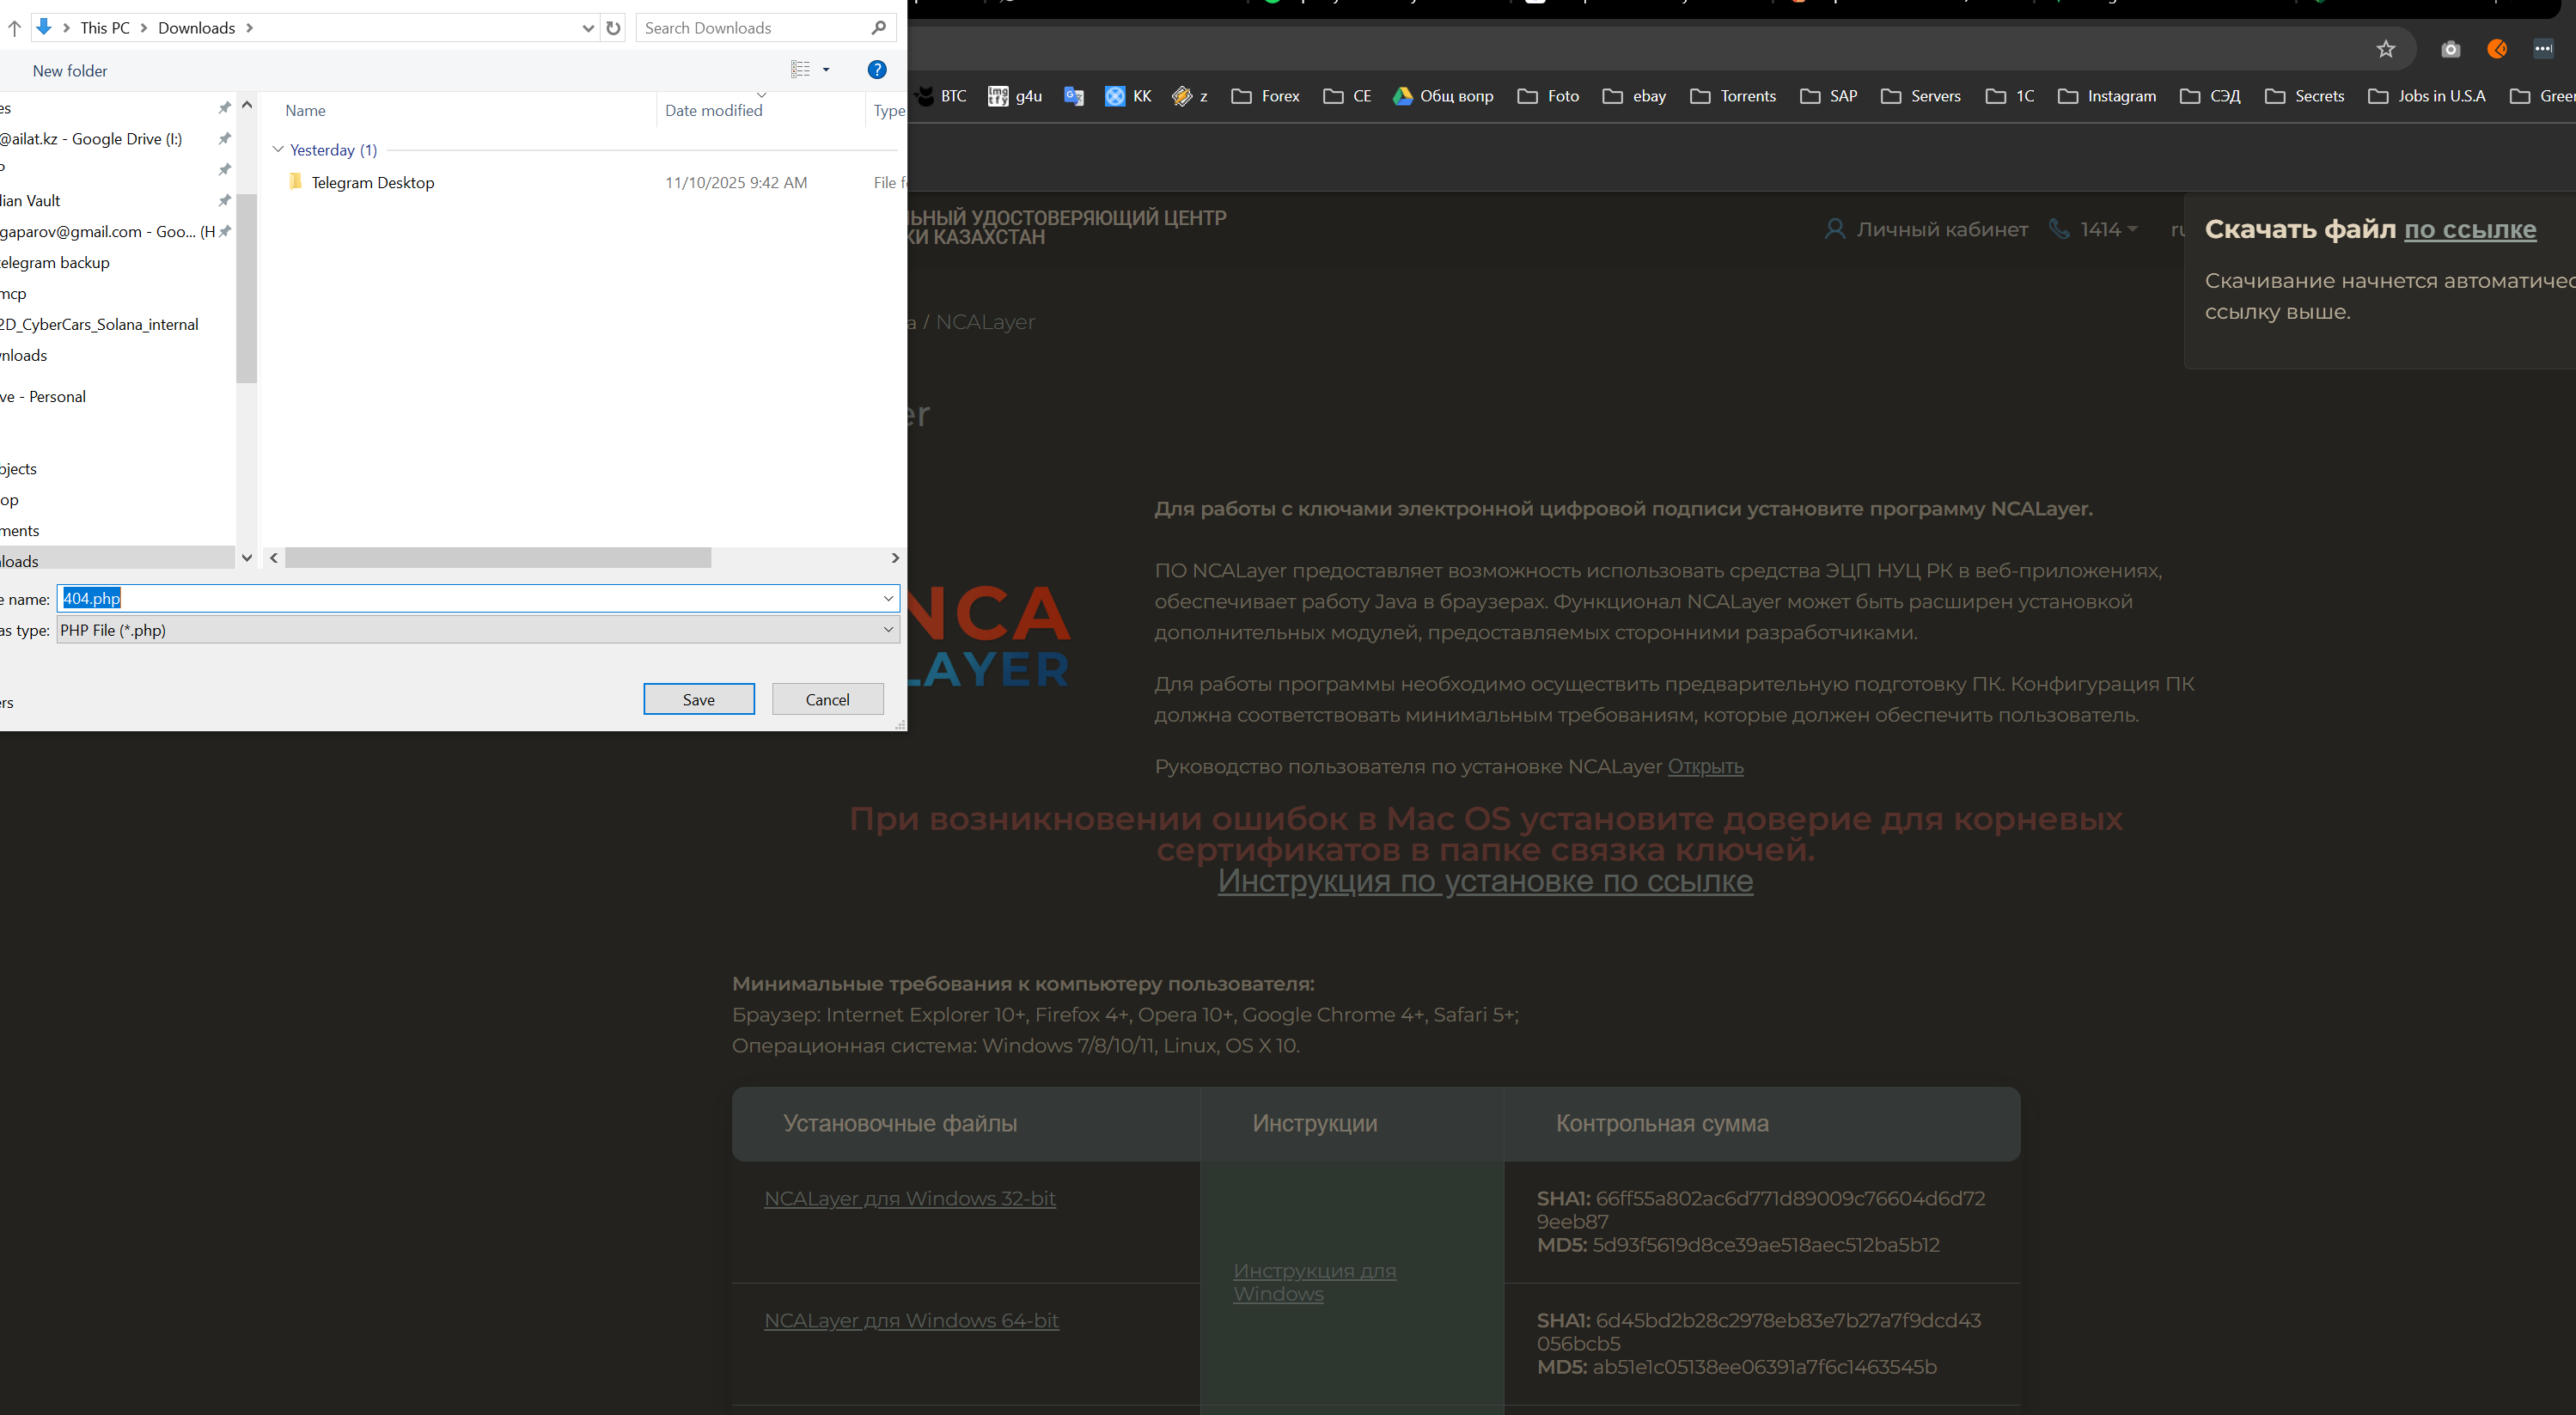The height and width of the screenshot is (1415, 2576).
Task: Click the change view icon in the dialog
Action: click(800, 70)
